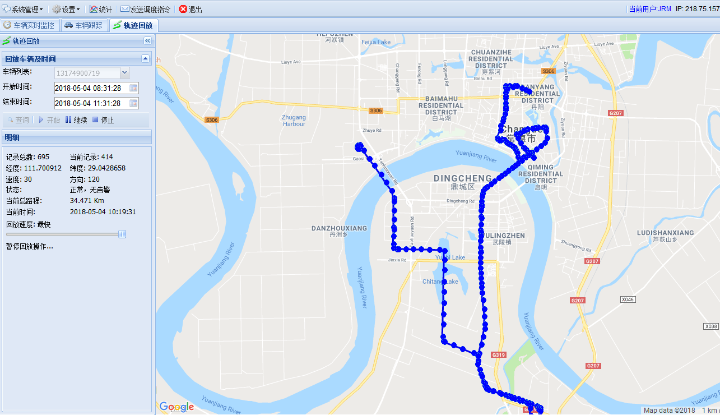
Task: Click the playback speed slider handle
Action: pyautogui.click(x=122, y=234)
